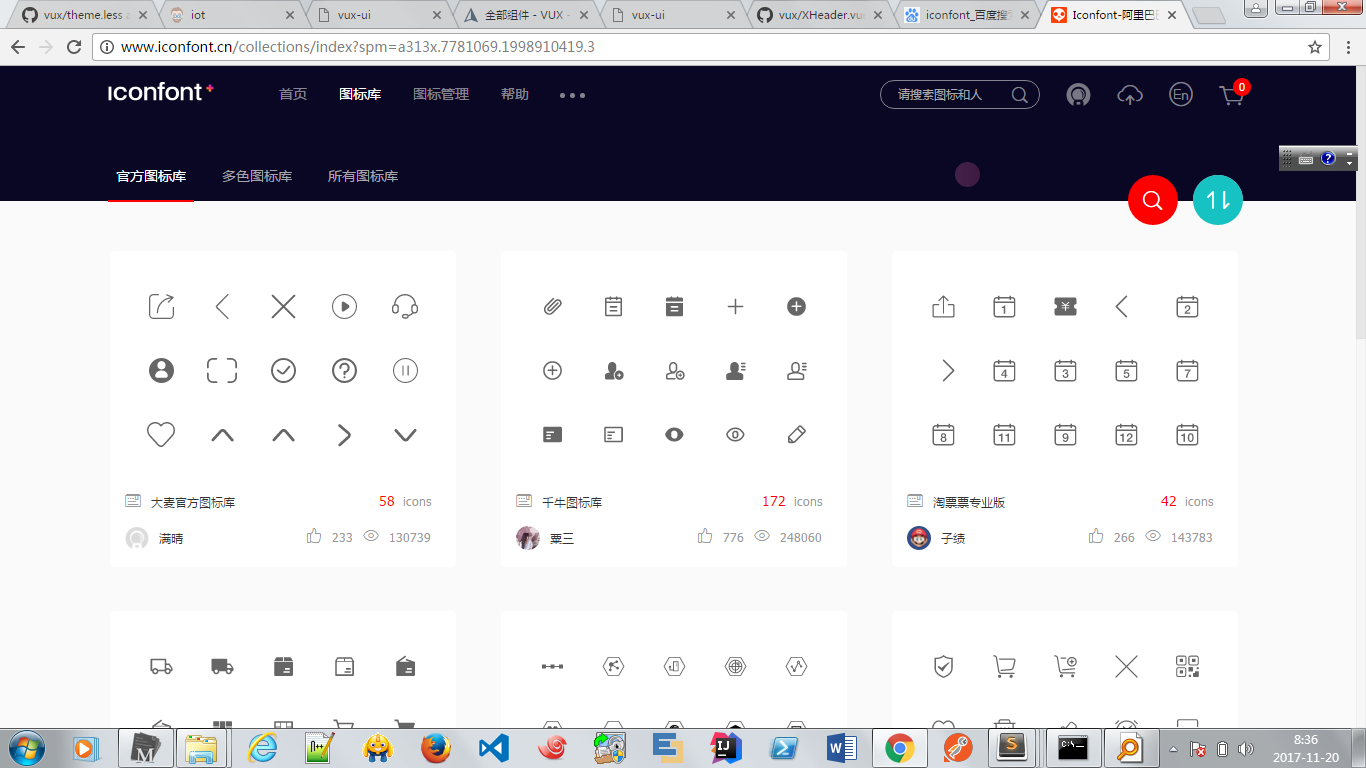
Task: Open the 图标管理 navigation item
Action: (x=441, y=94)
